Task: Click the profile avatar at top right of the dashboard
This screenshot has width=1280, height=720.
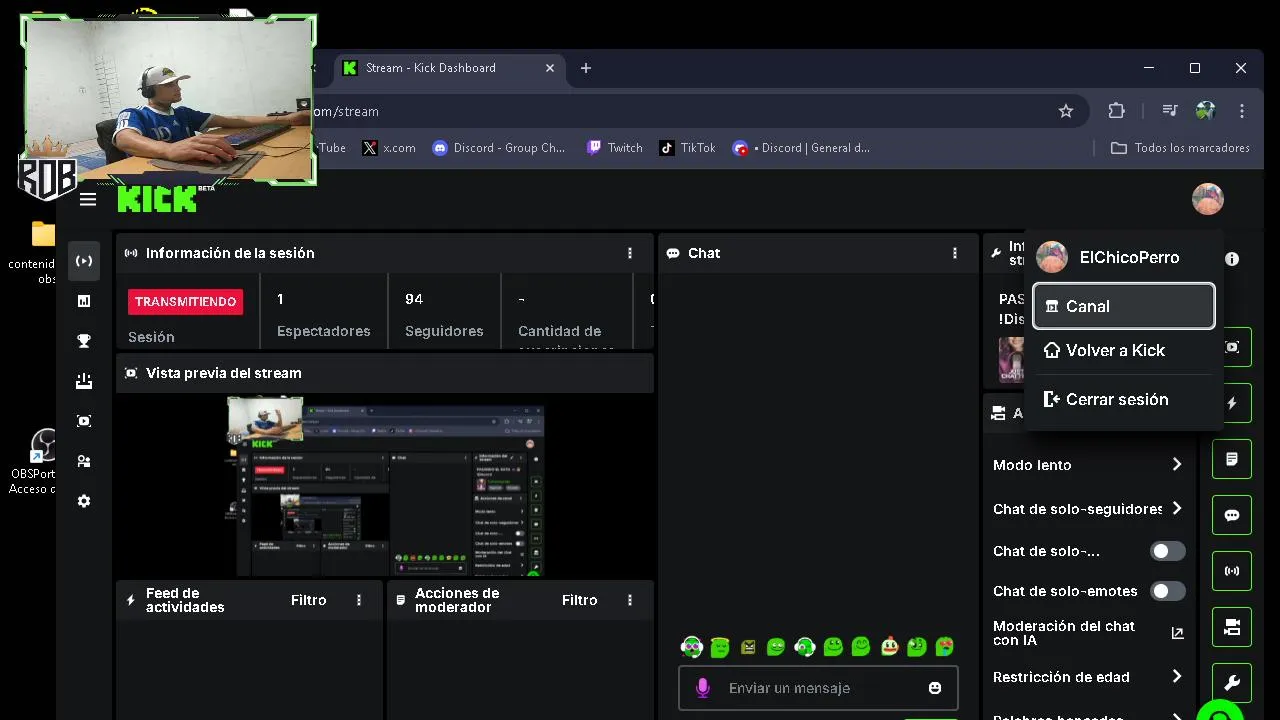Action: click(x=1208, y=199)
